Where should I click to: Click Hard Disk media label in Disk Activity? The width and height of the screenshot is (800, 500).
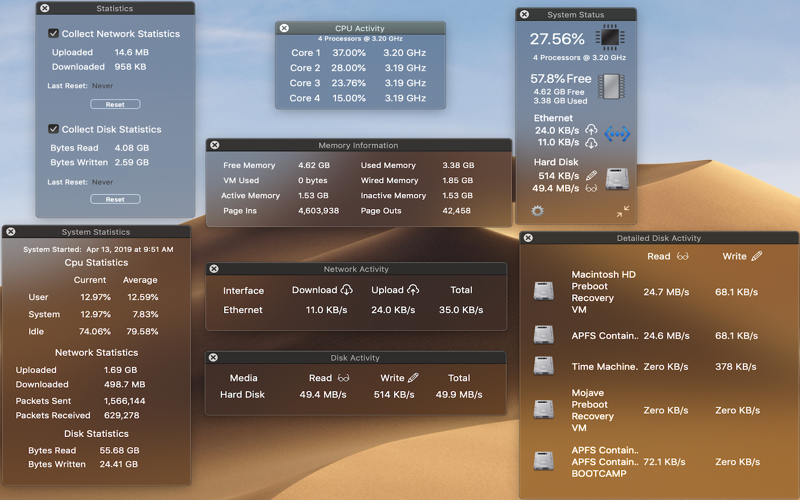tap(242, 394)
